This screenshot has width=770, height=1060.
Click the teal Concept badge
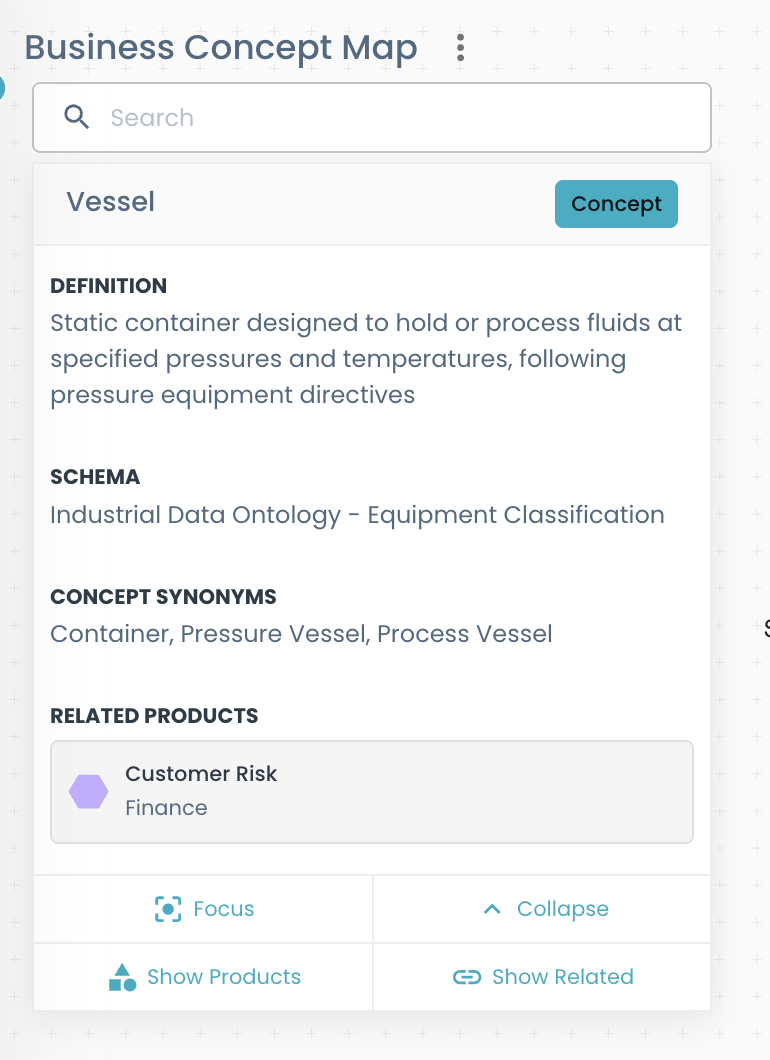[616, 204]
